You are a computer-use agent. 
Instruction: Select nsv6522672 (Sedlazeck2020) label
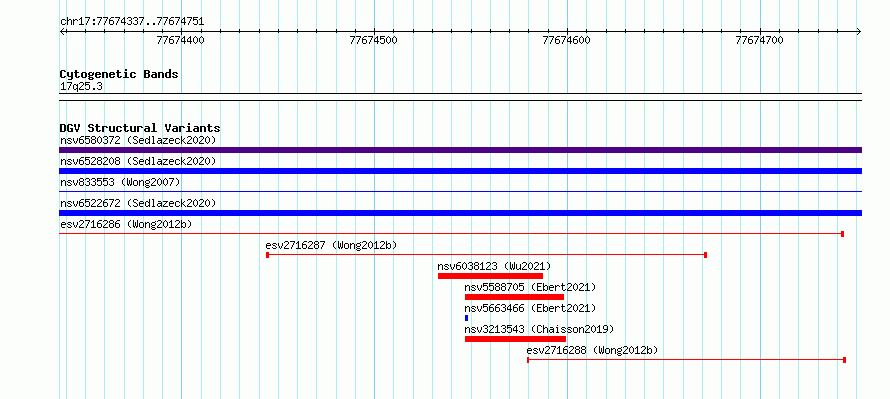coord(138,203)
